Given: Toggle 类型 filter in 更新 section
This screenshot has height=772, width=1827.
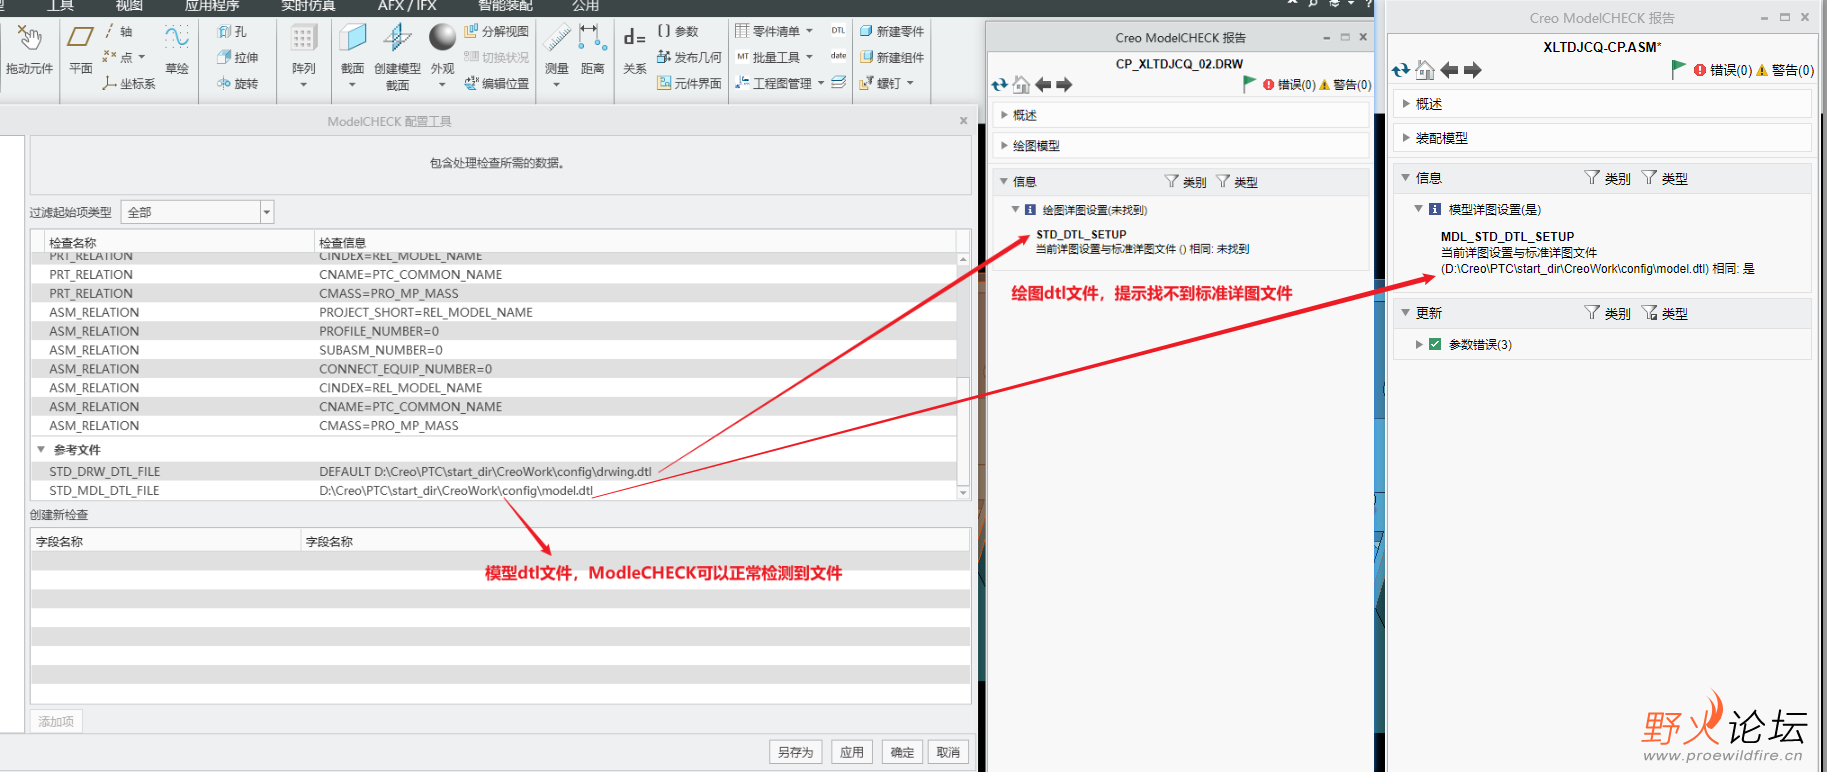Looking at the screenshot, I should coord(1664,313).
